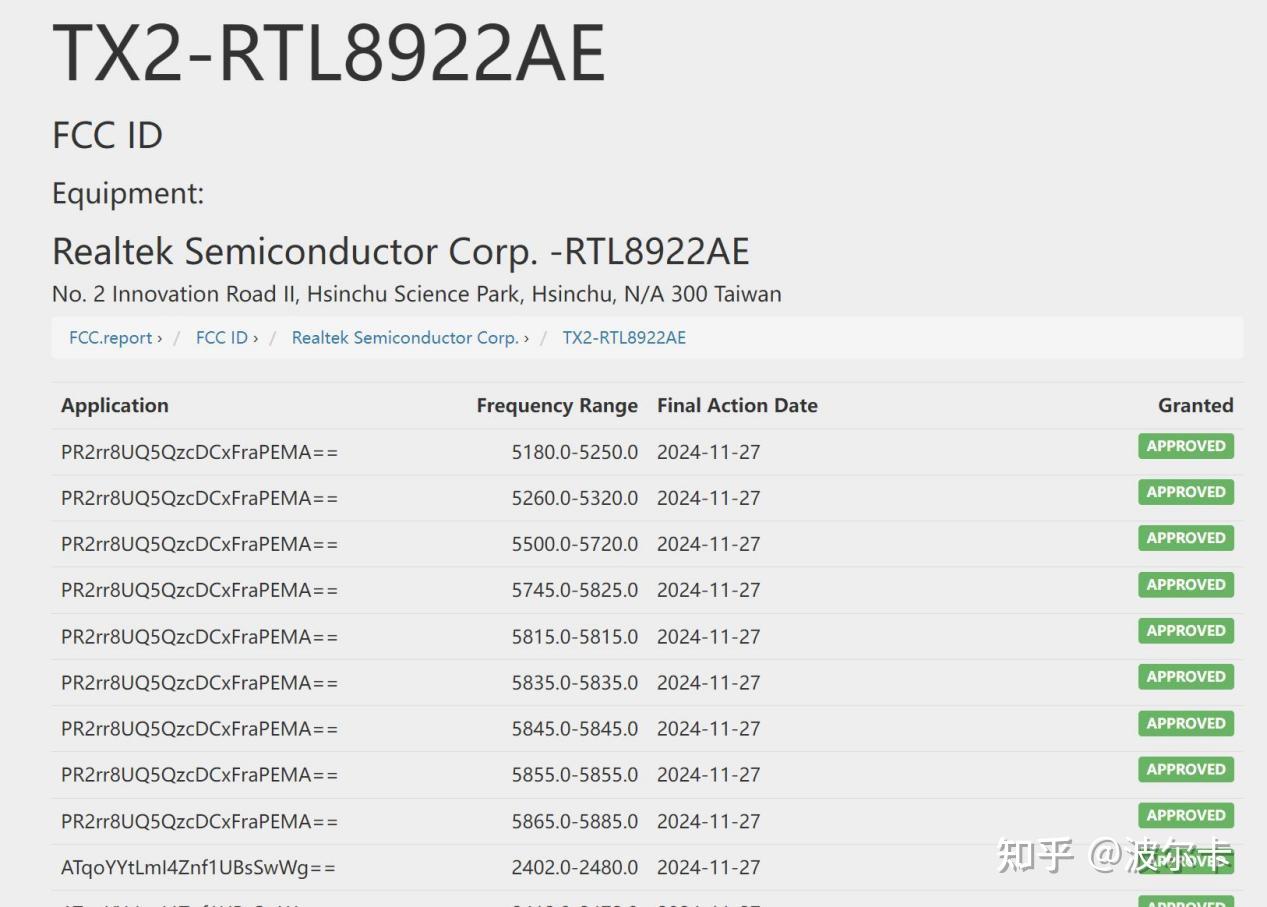
Task: Click the APPROVED badge for range 5865.0-5885.0
Action: (x=1185, y=815)
